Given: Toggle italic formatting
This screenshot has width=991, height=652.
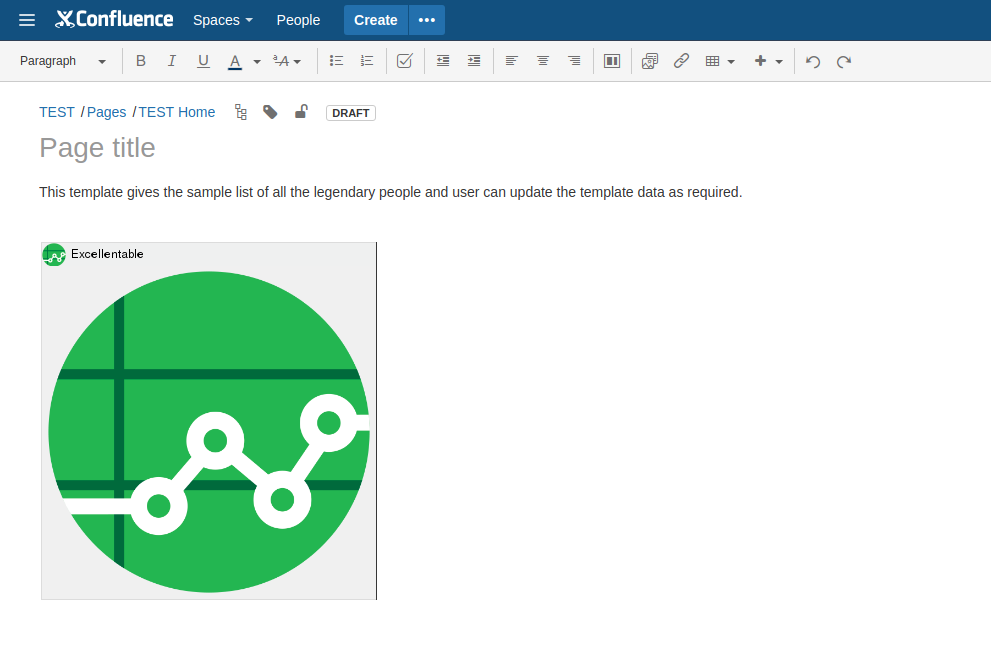Looking at the screenshot, I should (172, 61).
